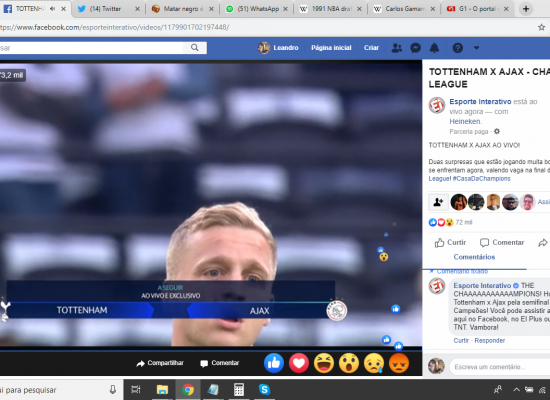Image resolution: width=550 pixels, height=400 pixels.
Task: Switch to the G1 - O portal tab
Action: pos(478,9)
